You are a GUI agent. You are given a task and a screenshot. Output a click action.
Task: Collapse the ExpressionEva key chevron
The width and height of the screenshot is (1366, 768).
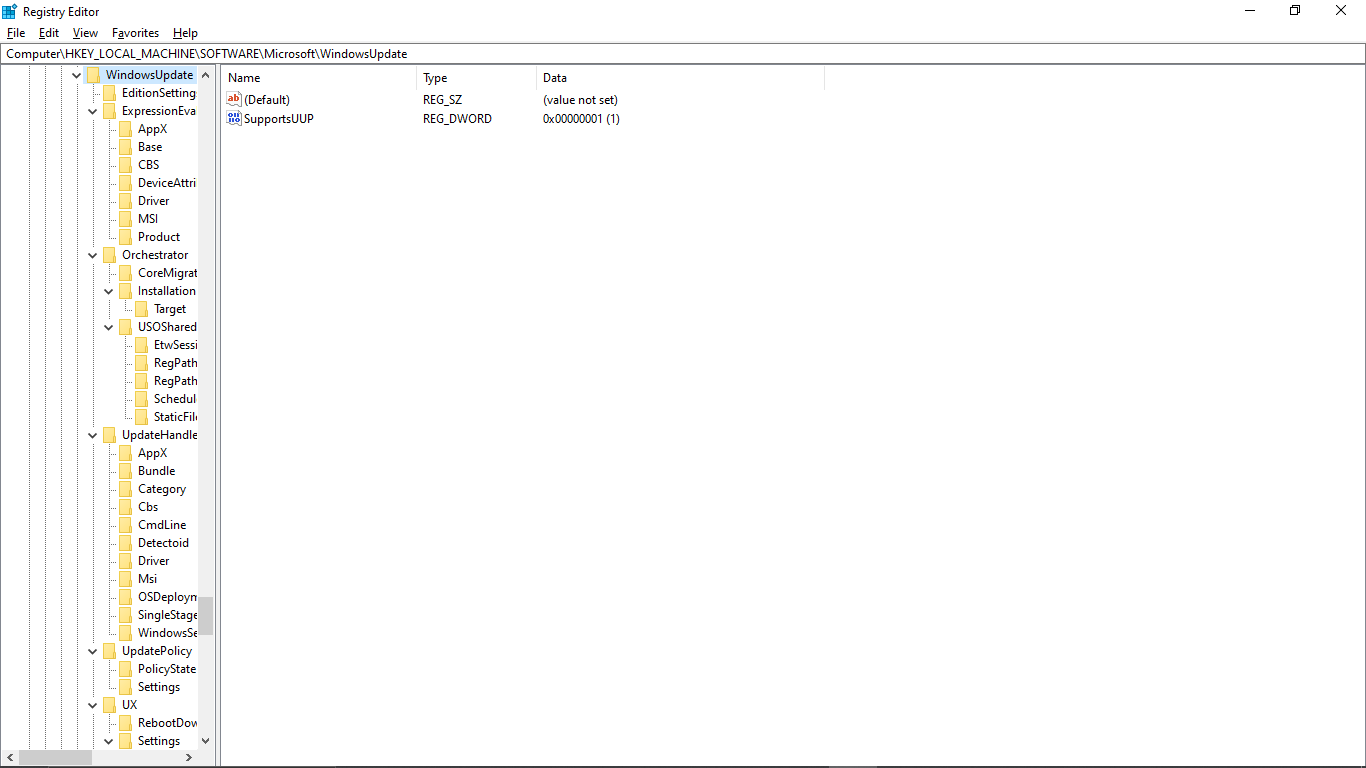point(93,112)
